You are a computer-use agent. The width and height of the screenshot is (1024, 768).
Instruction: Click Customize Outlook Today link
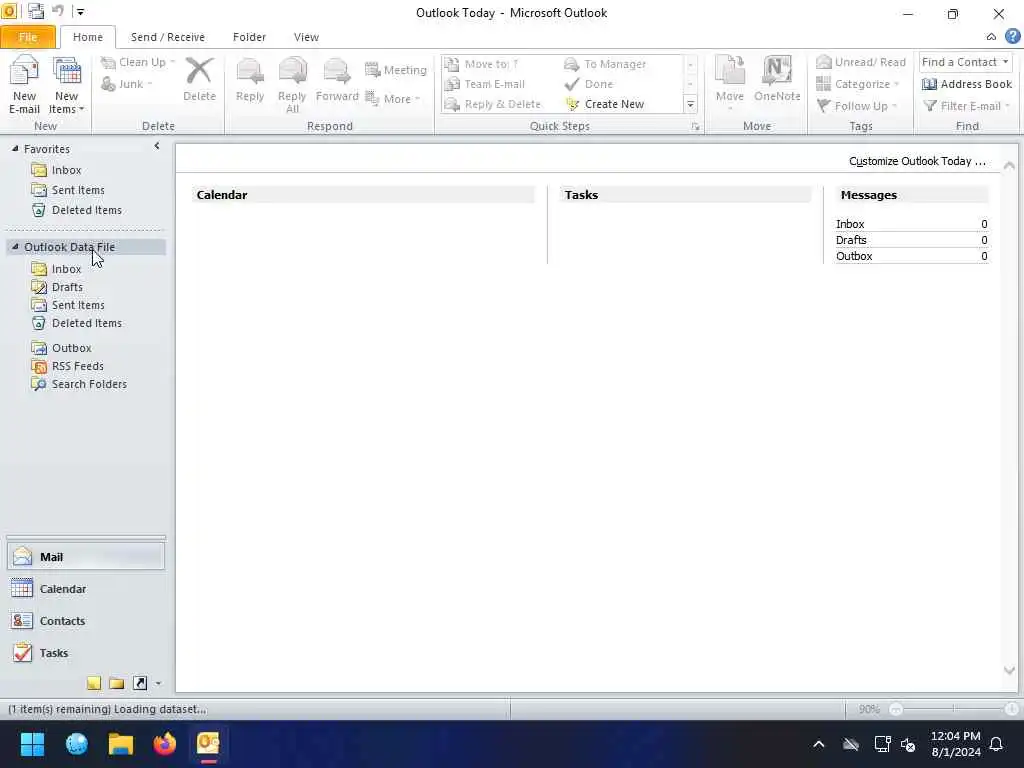pos(917,161)
